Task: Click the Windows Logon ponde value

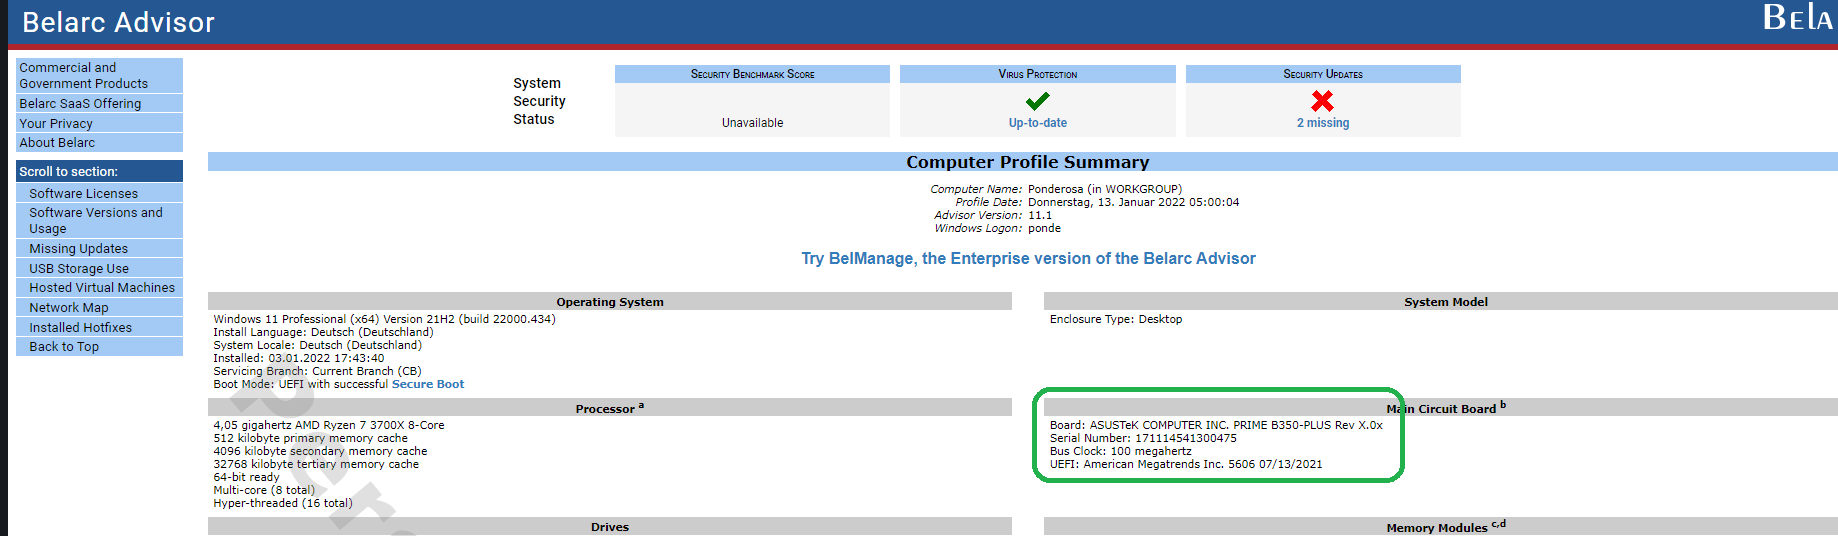Action: [1044, 228]
